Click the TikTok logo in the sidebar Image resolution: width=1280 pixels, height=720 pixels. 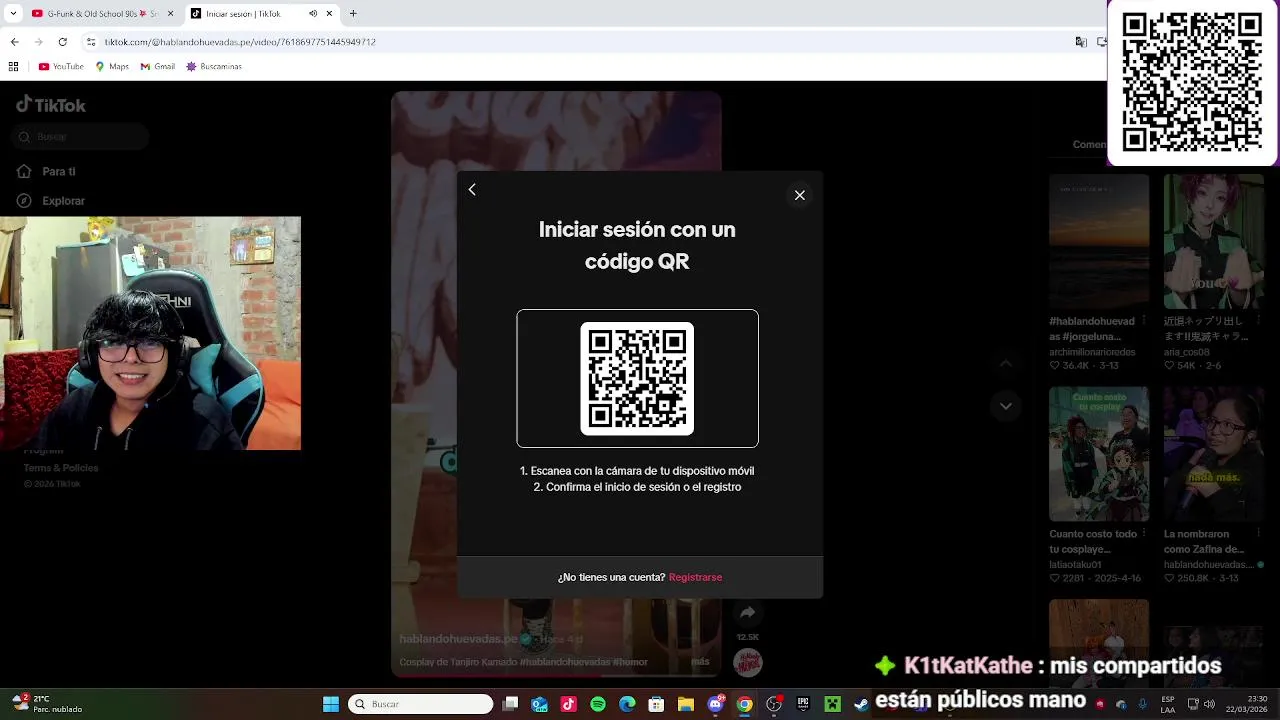[51, 105]
